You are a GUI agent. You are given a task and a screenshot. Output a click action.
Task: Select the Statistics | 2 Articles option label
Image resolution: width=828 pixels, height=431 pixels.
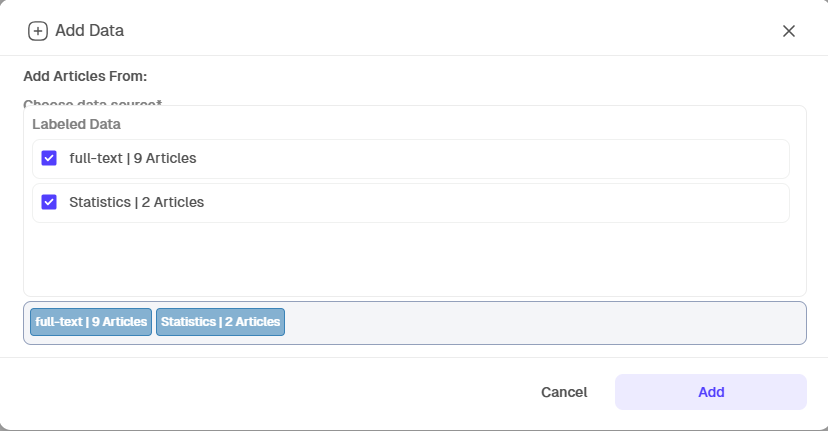point(136,202)
